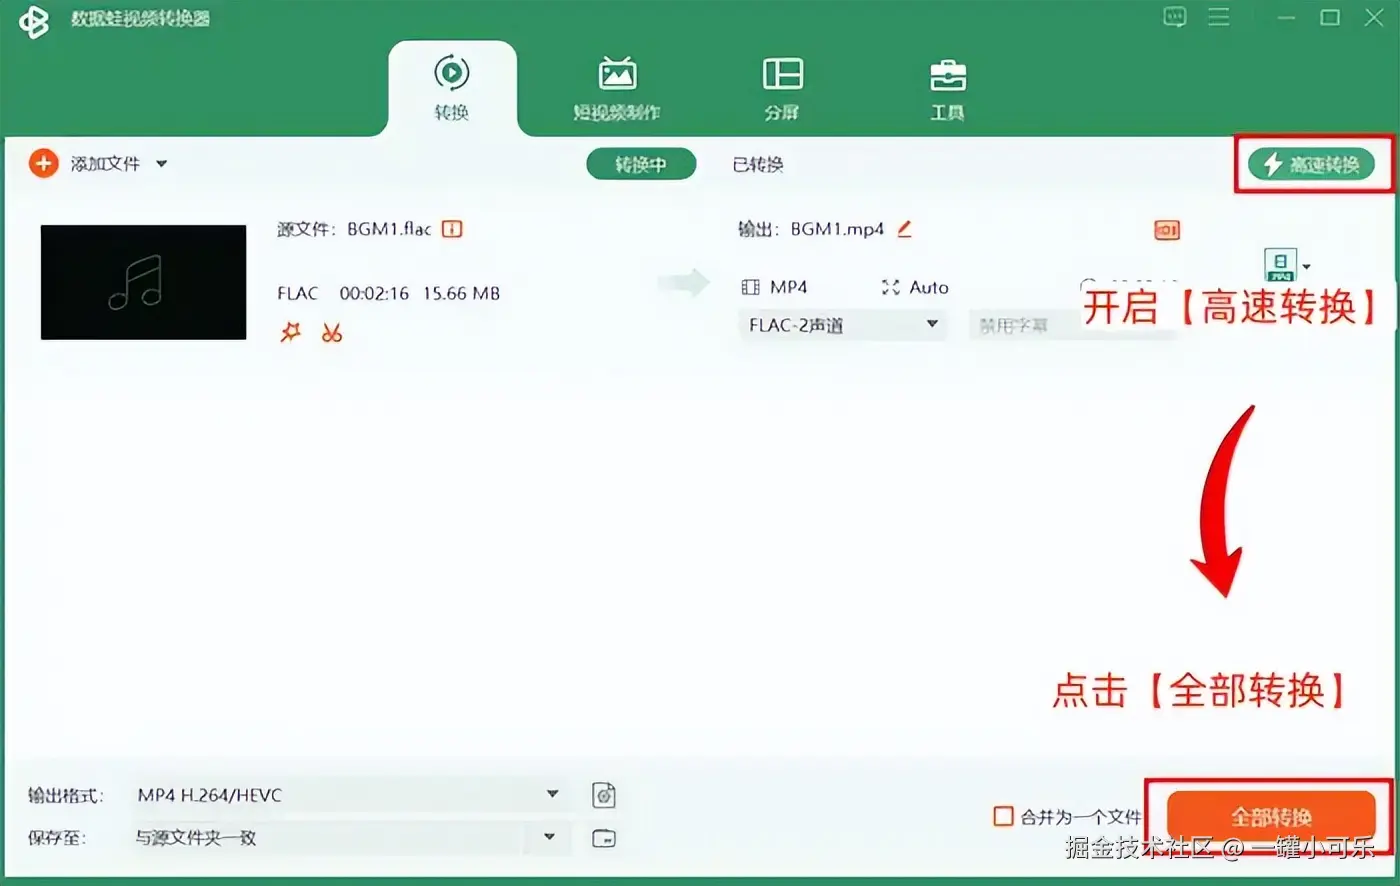Open the 分屏 split-screen tab
The image size is (1400, 886).
coord(782,88)
